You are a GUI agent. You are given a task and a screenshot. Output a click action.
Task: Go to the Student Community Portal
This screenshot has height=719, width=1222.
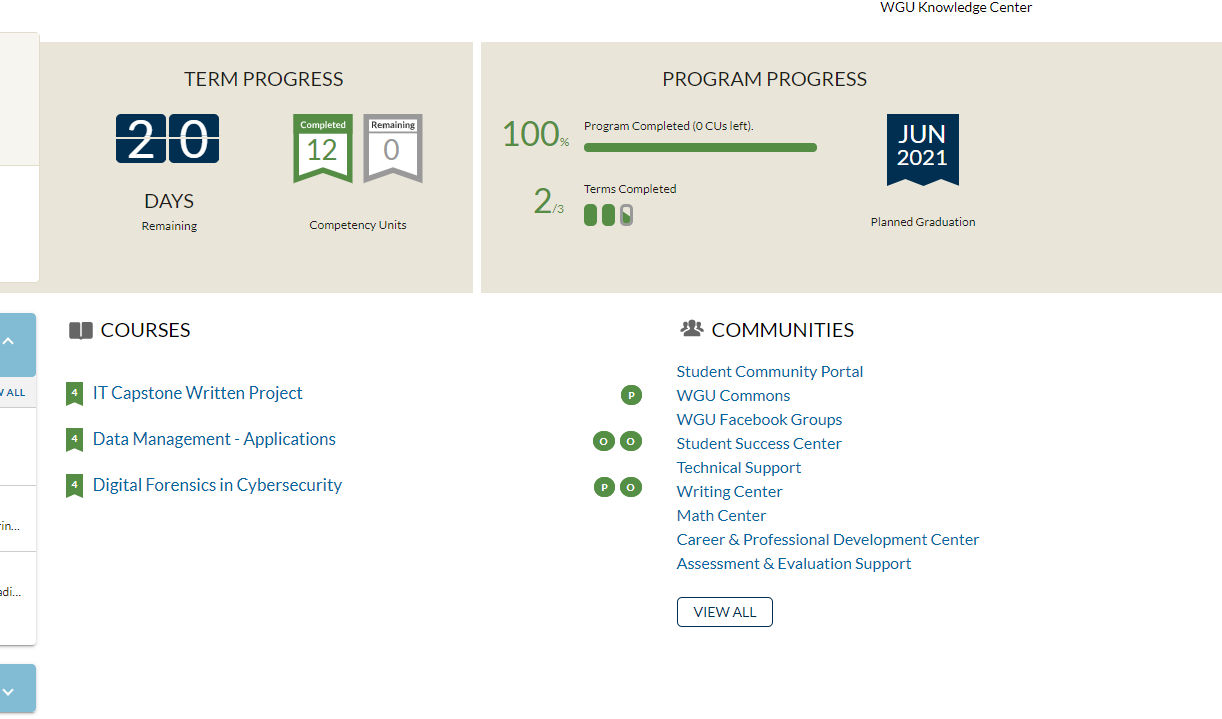[769, 371]
